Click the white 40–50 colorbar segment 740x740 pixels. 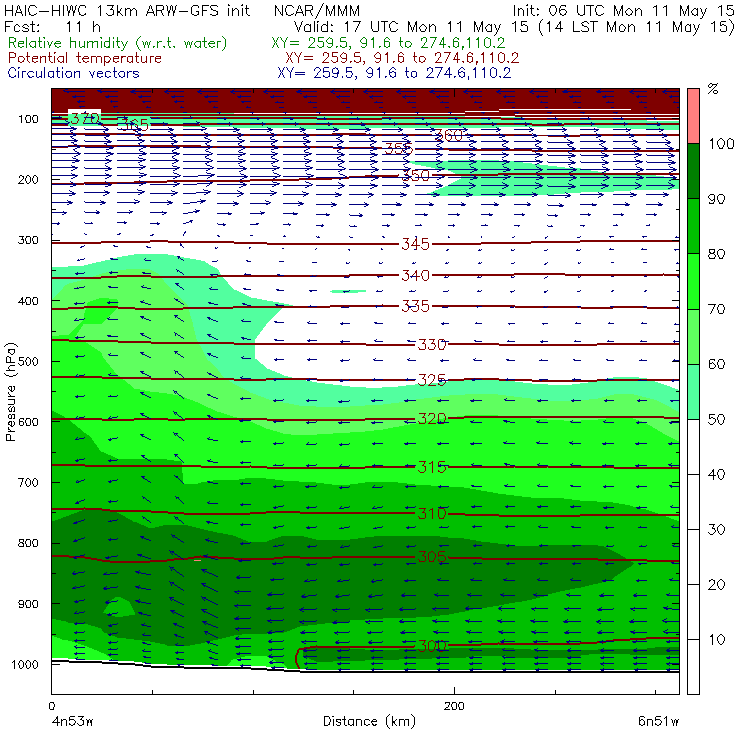coord(693,447)
